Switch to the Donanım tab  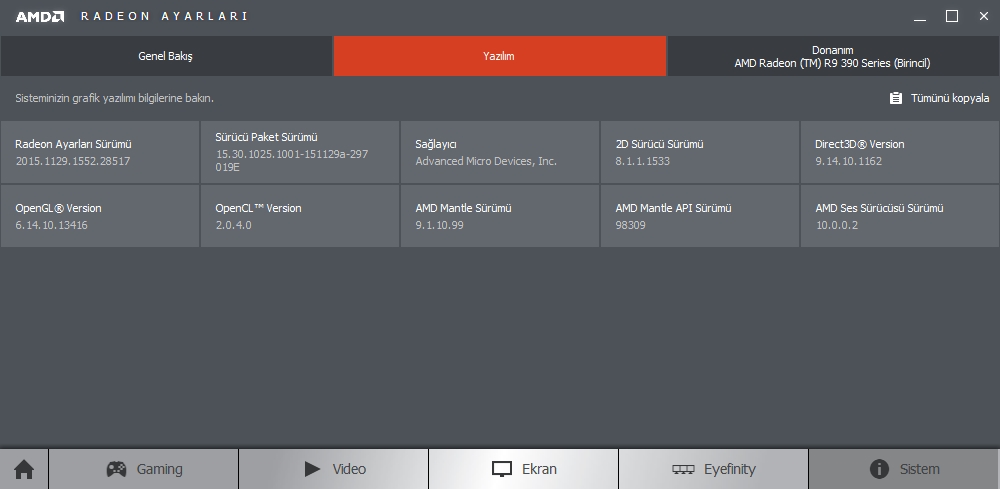tap(833, 56)
